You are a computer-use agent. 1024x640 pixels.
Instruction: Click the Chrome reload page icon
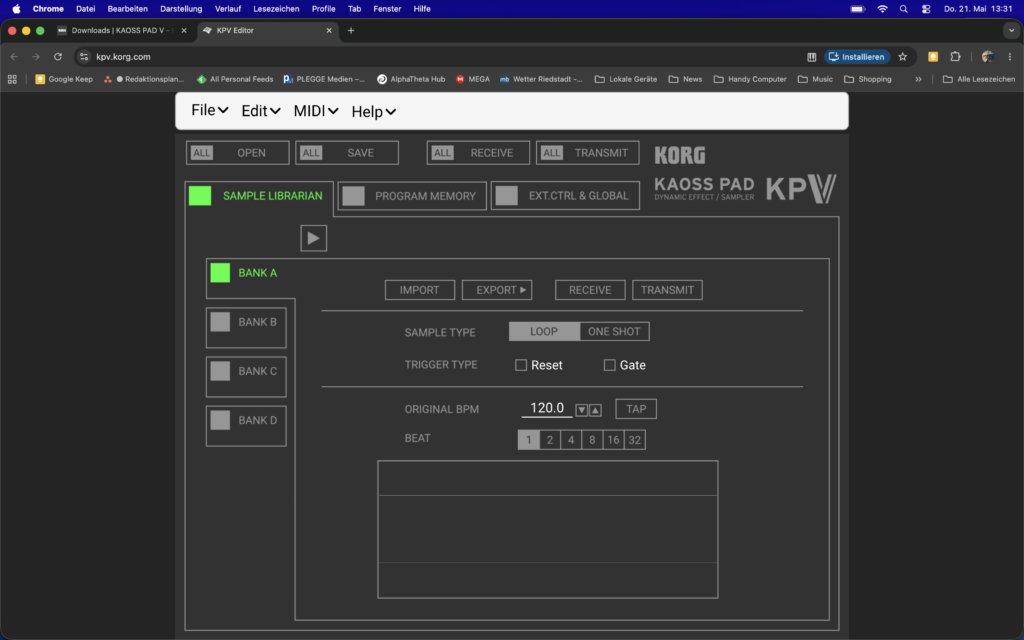pyautogui.click(x=57, y=57)
